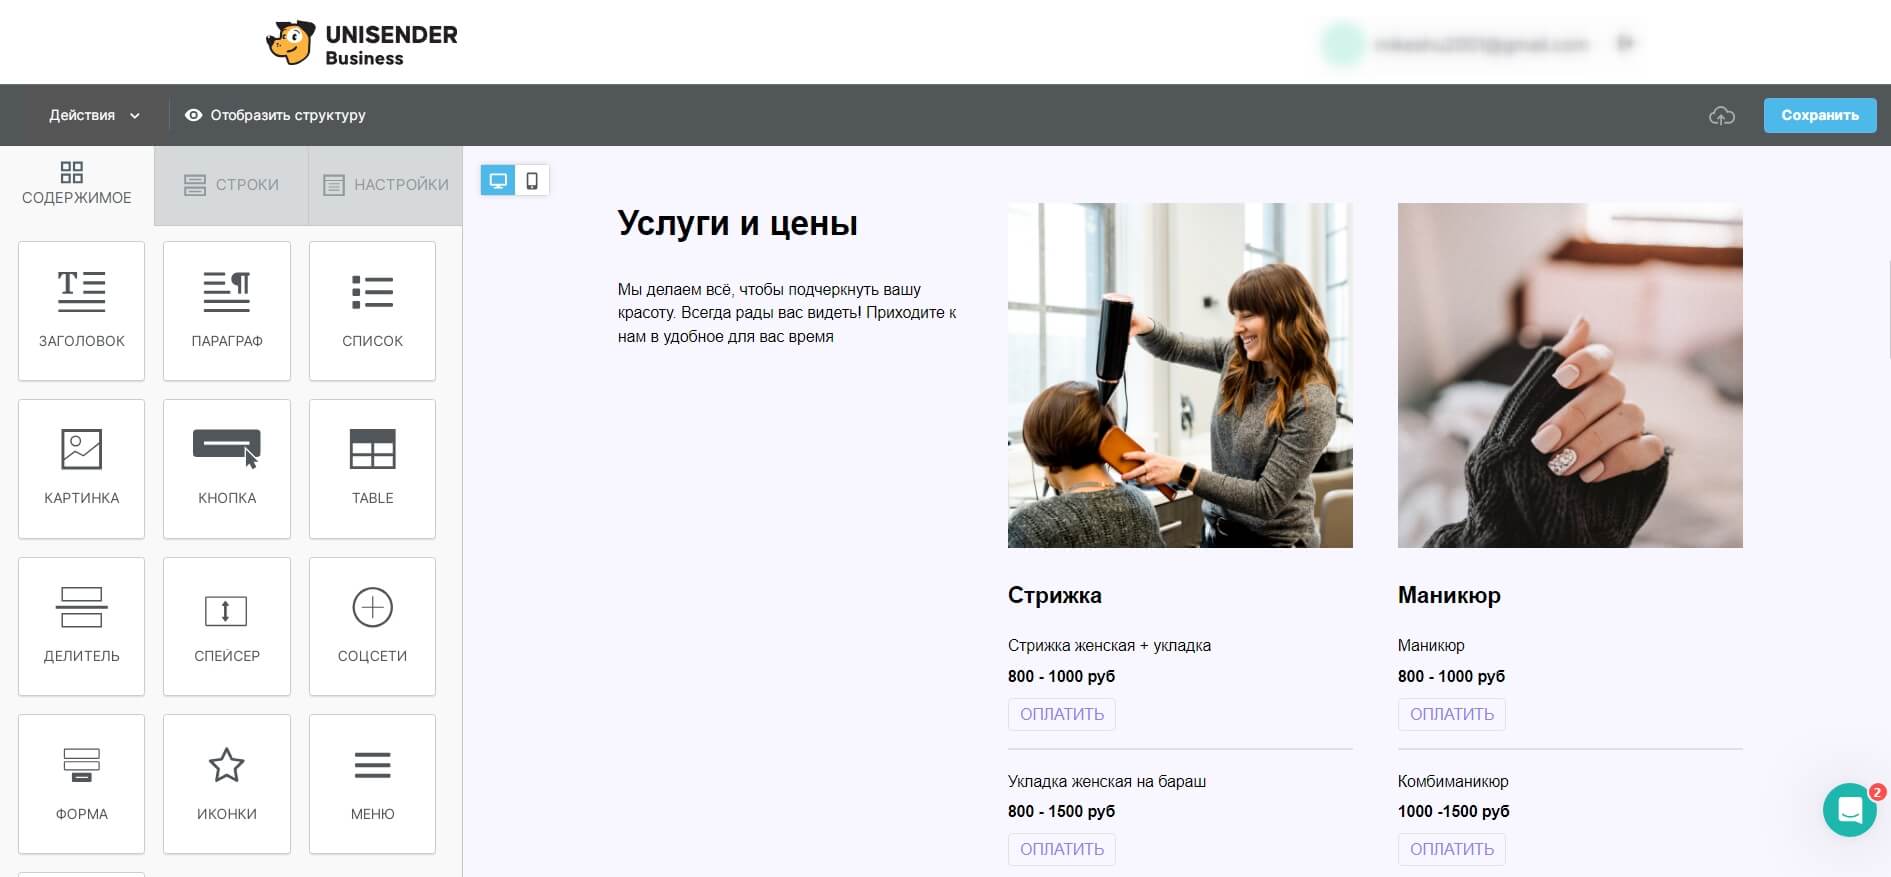Select the Спейсер content block

pos(227,627)
